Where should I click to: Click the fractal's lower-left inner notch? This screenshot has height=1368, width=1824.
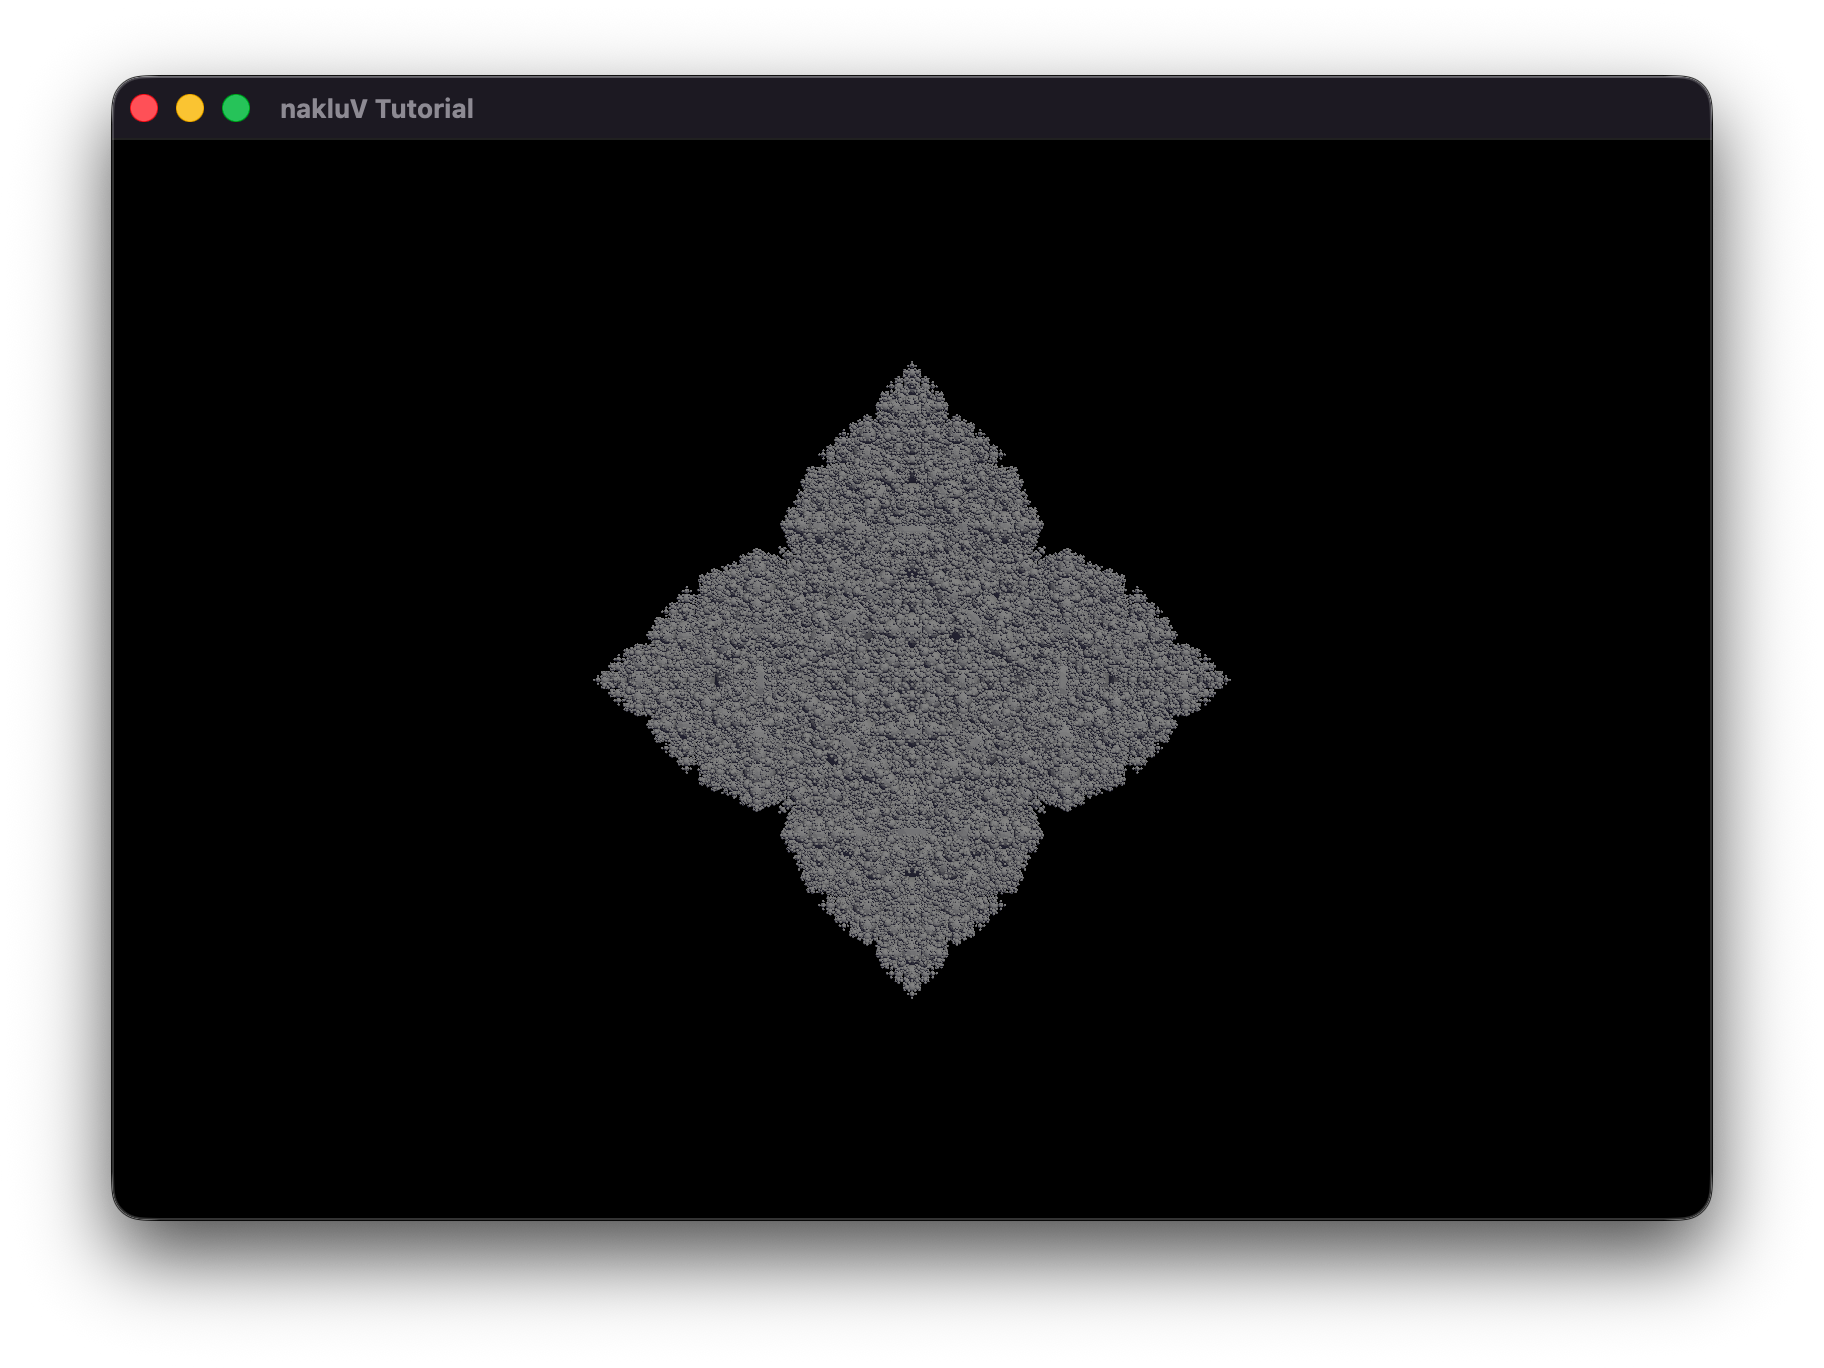(x=782, y=810)
